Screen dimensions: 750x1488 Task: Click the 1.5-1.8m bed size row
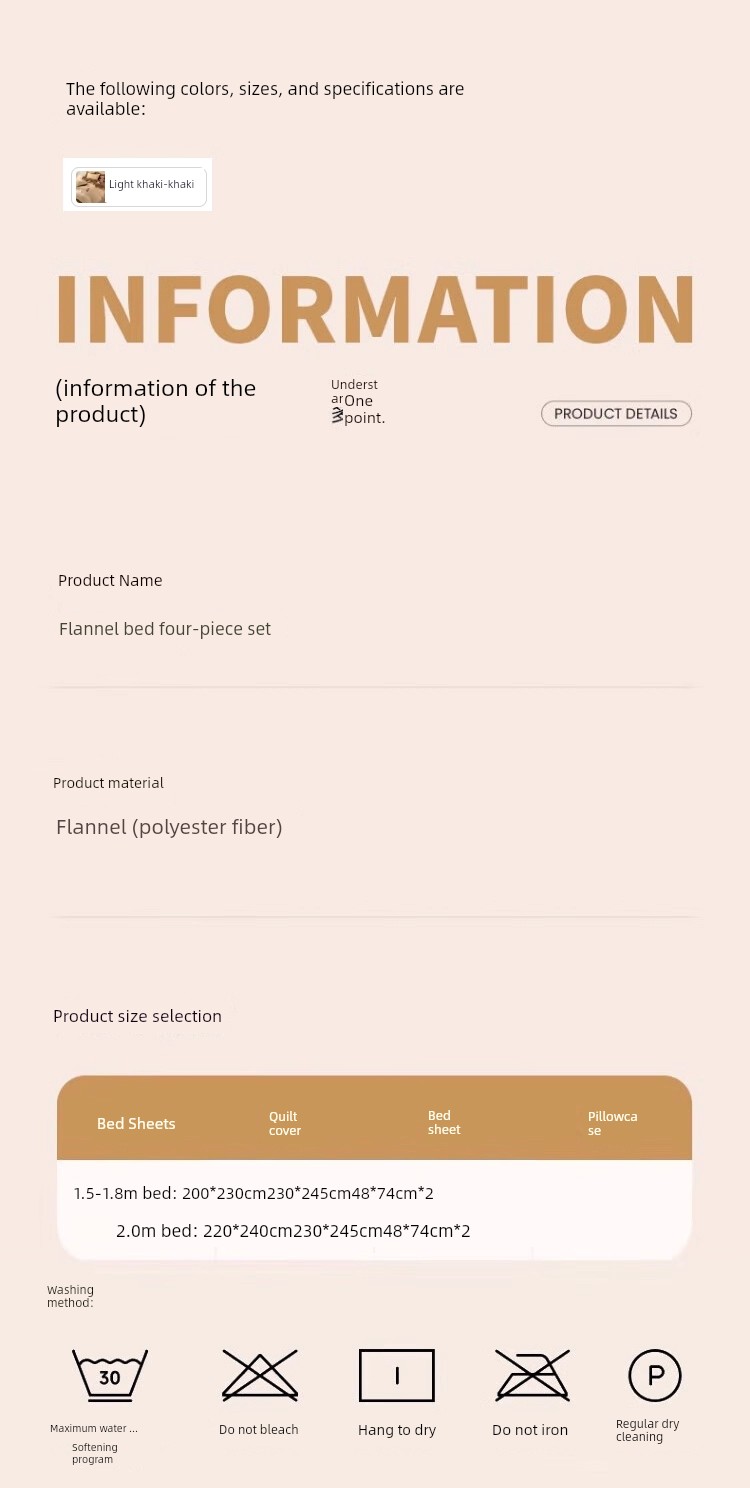tap(254, 1193)
